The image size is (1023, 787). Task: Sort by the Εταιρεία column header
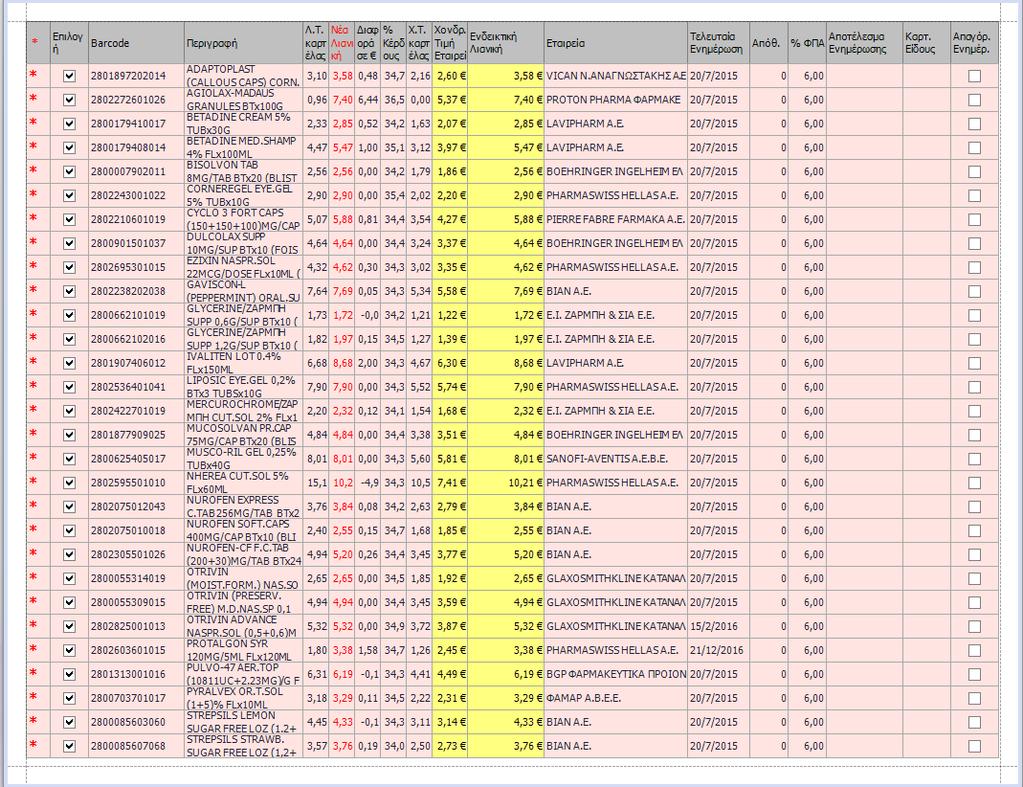point(615,43)
